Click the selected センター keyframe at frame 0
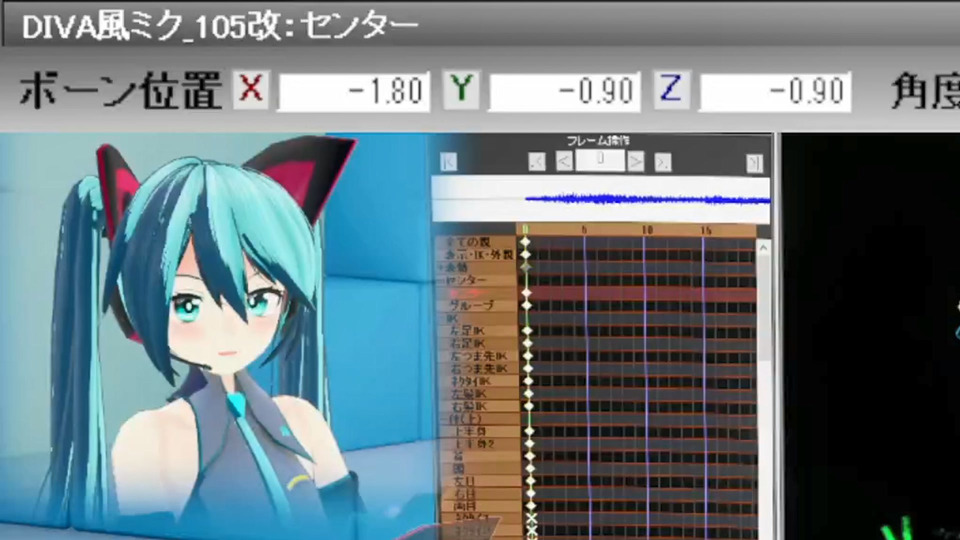 [x=526, y=293]
